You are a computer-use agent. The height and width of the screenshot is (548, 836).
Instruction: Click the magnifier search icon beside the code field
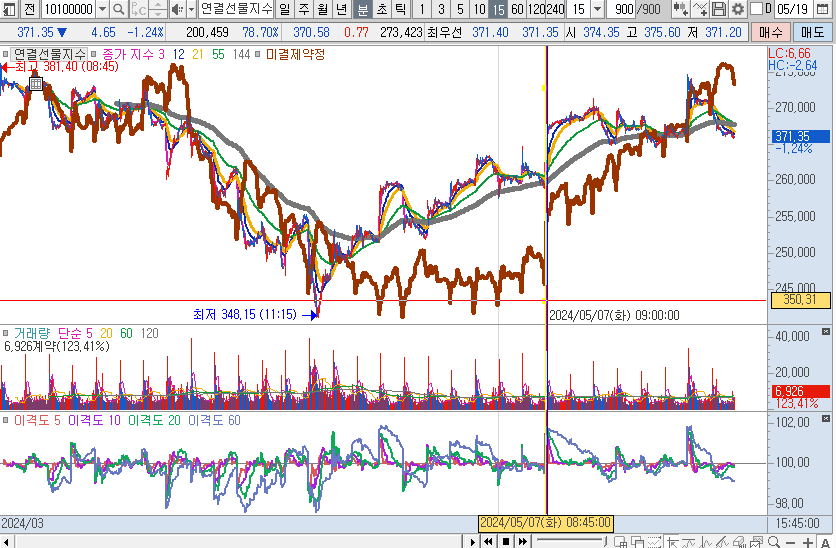[x=118, y=9]
